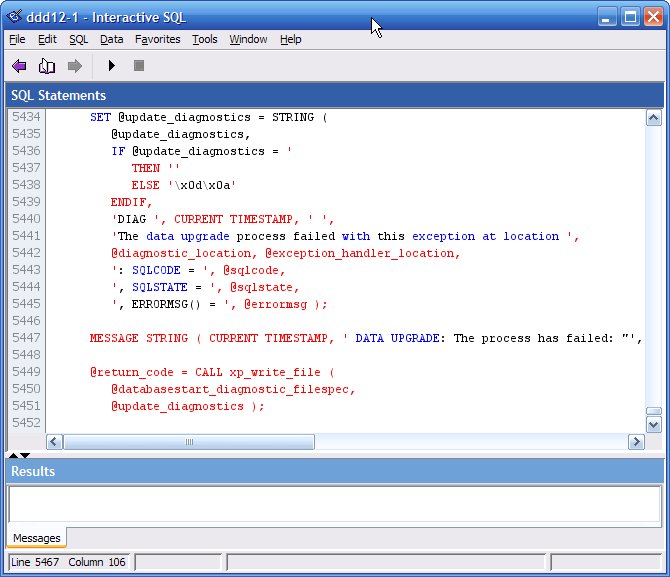Image resolution: width=670 pixels, height=577 pixels.
Task: Click '@sqlcode' on line 5443
Action: 253,270
